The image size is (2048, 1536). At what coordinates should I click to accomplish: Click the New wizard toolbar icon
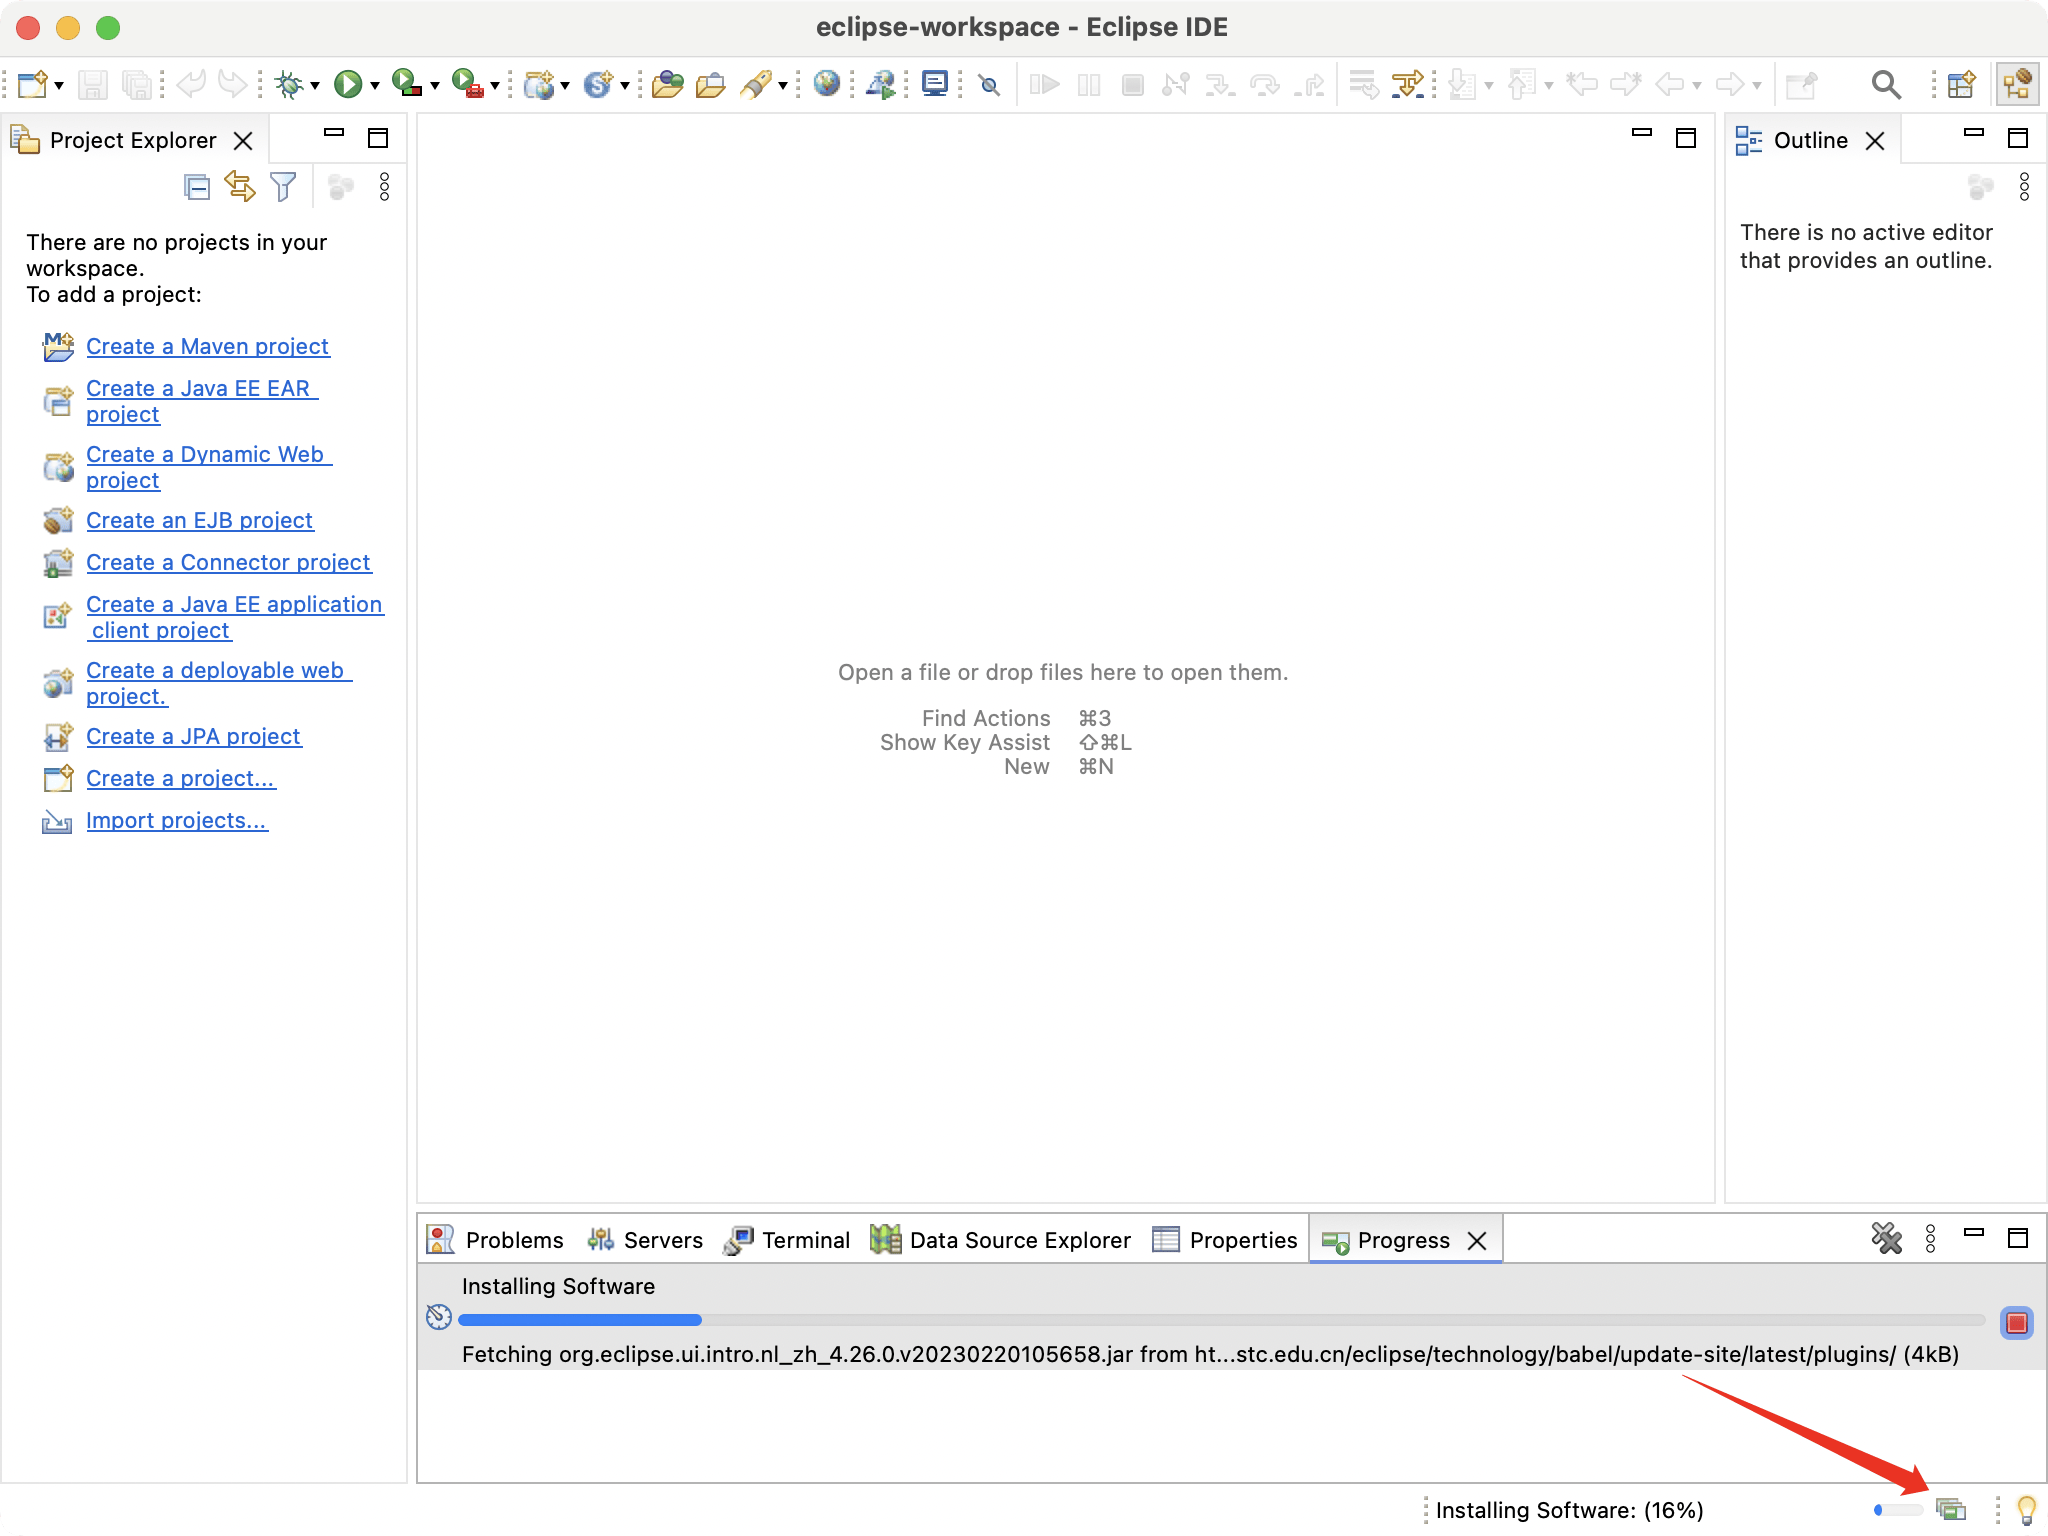tap(32, 84)
